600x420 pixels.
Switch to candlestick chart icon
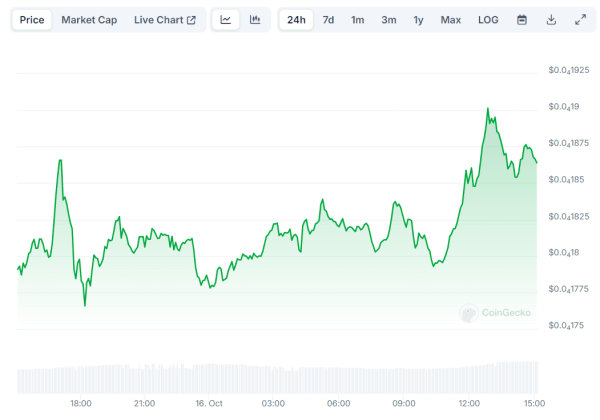[255, 20]
